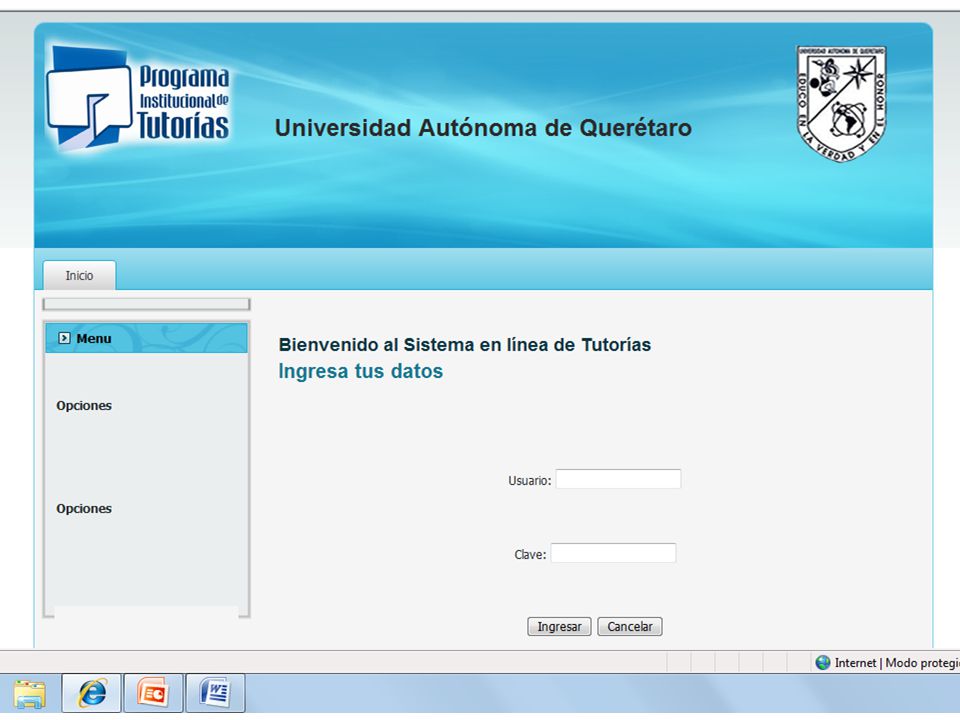The width and height of the screenshot is (960, 720).
Task: Click the "Ingresa tus datos" heading
Action: tap(361, 371)
